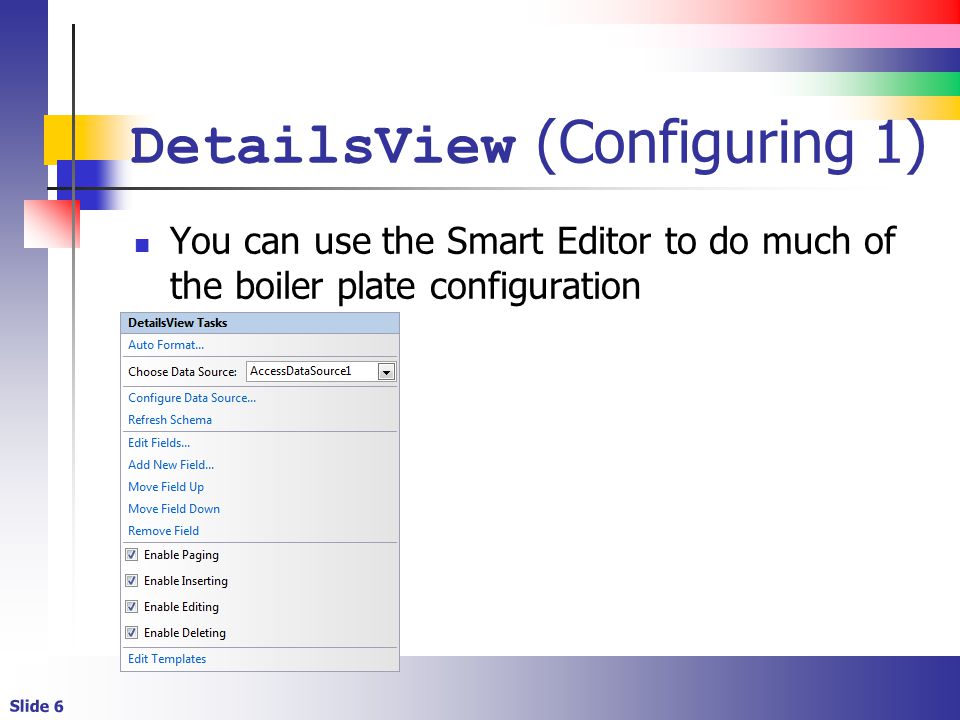Toggle the Enable Inserting checkbox
The image size is (960, 720).
132,580
